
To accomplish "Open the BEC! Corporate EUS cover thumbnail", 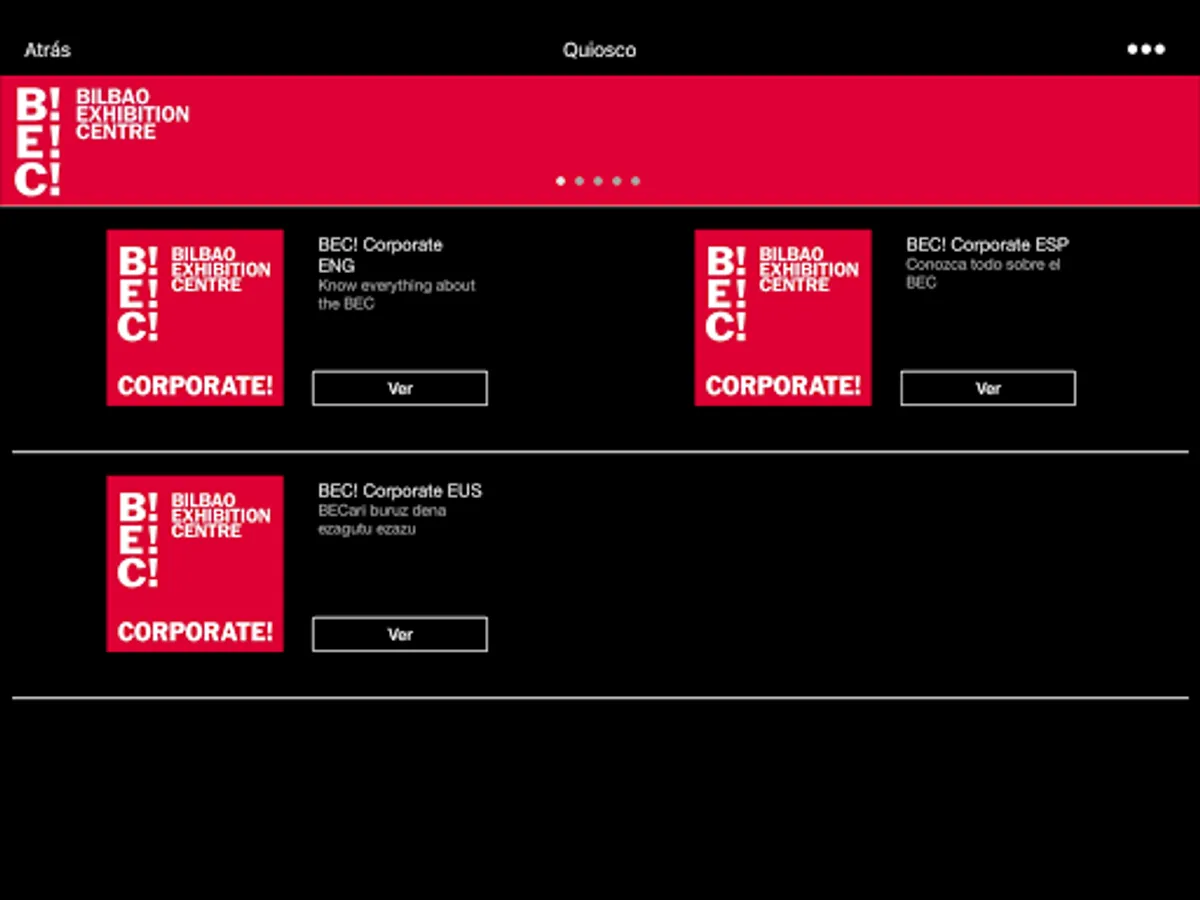I will pos(195,564).
